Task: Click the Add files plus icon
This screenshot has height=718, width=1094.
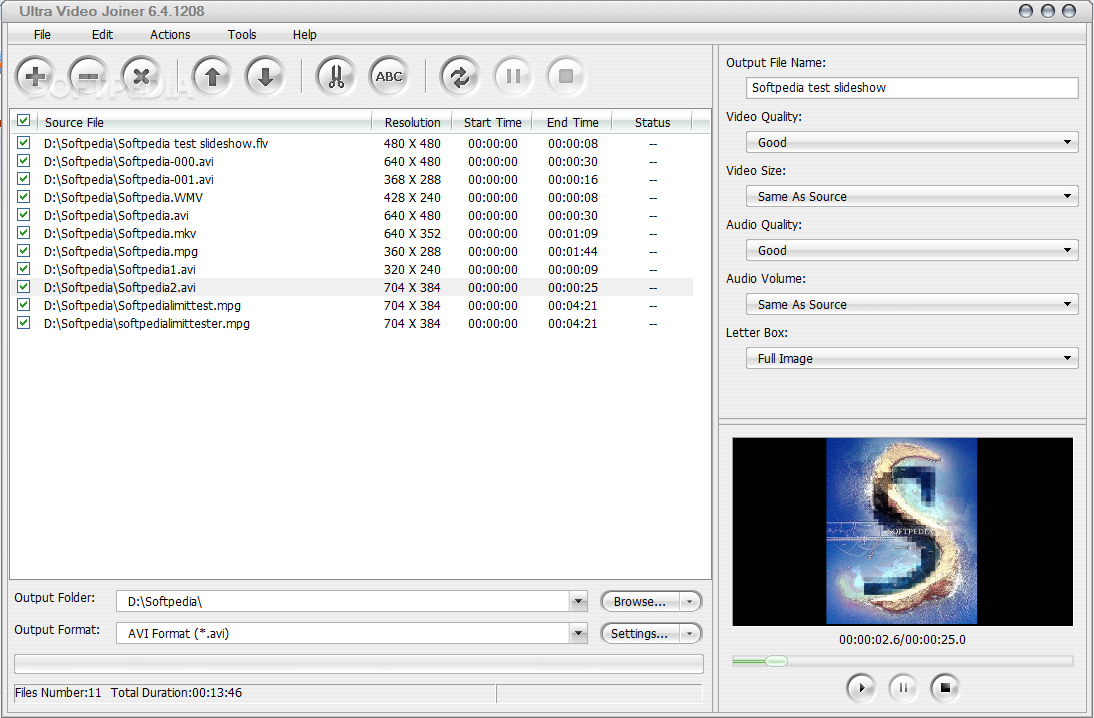Action: [x=35, y=76]
